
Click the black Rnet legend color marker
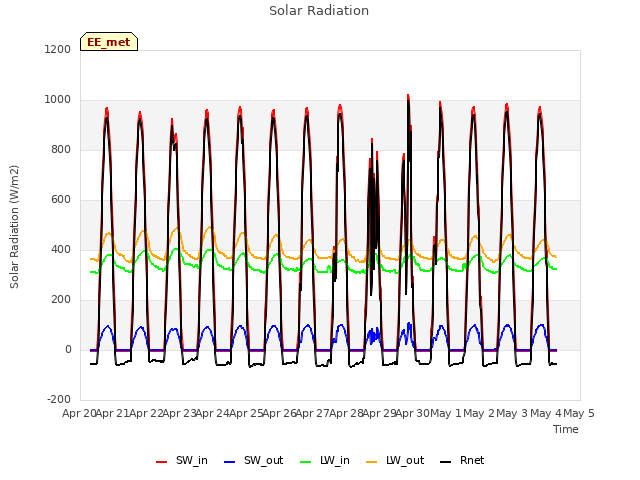point(446,462)
